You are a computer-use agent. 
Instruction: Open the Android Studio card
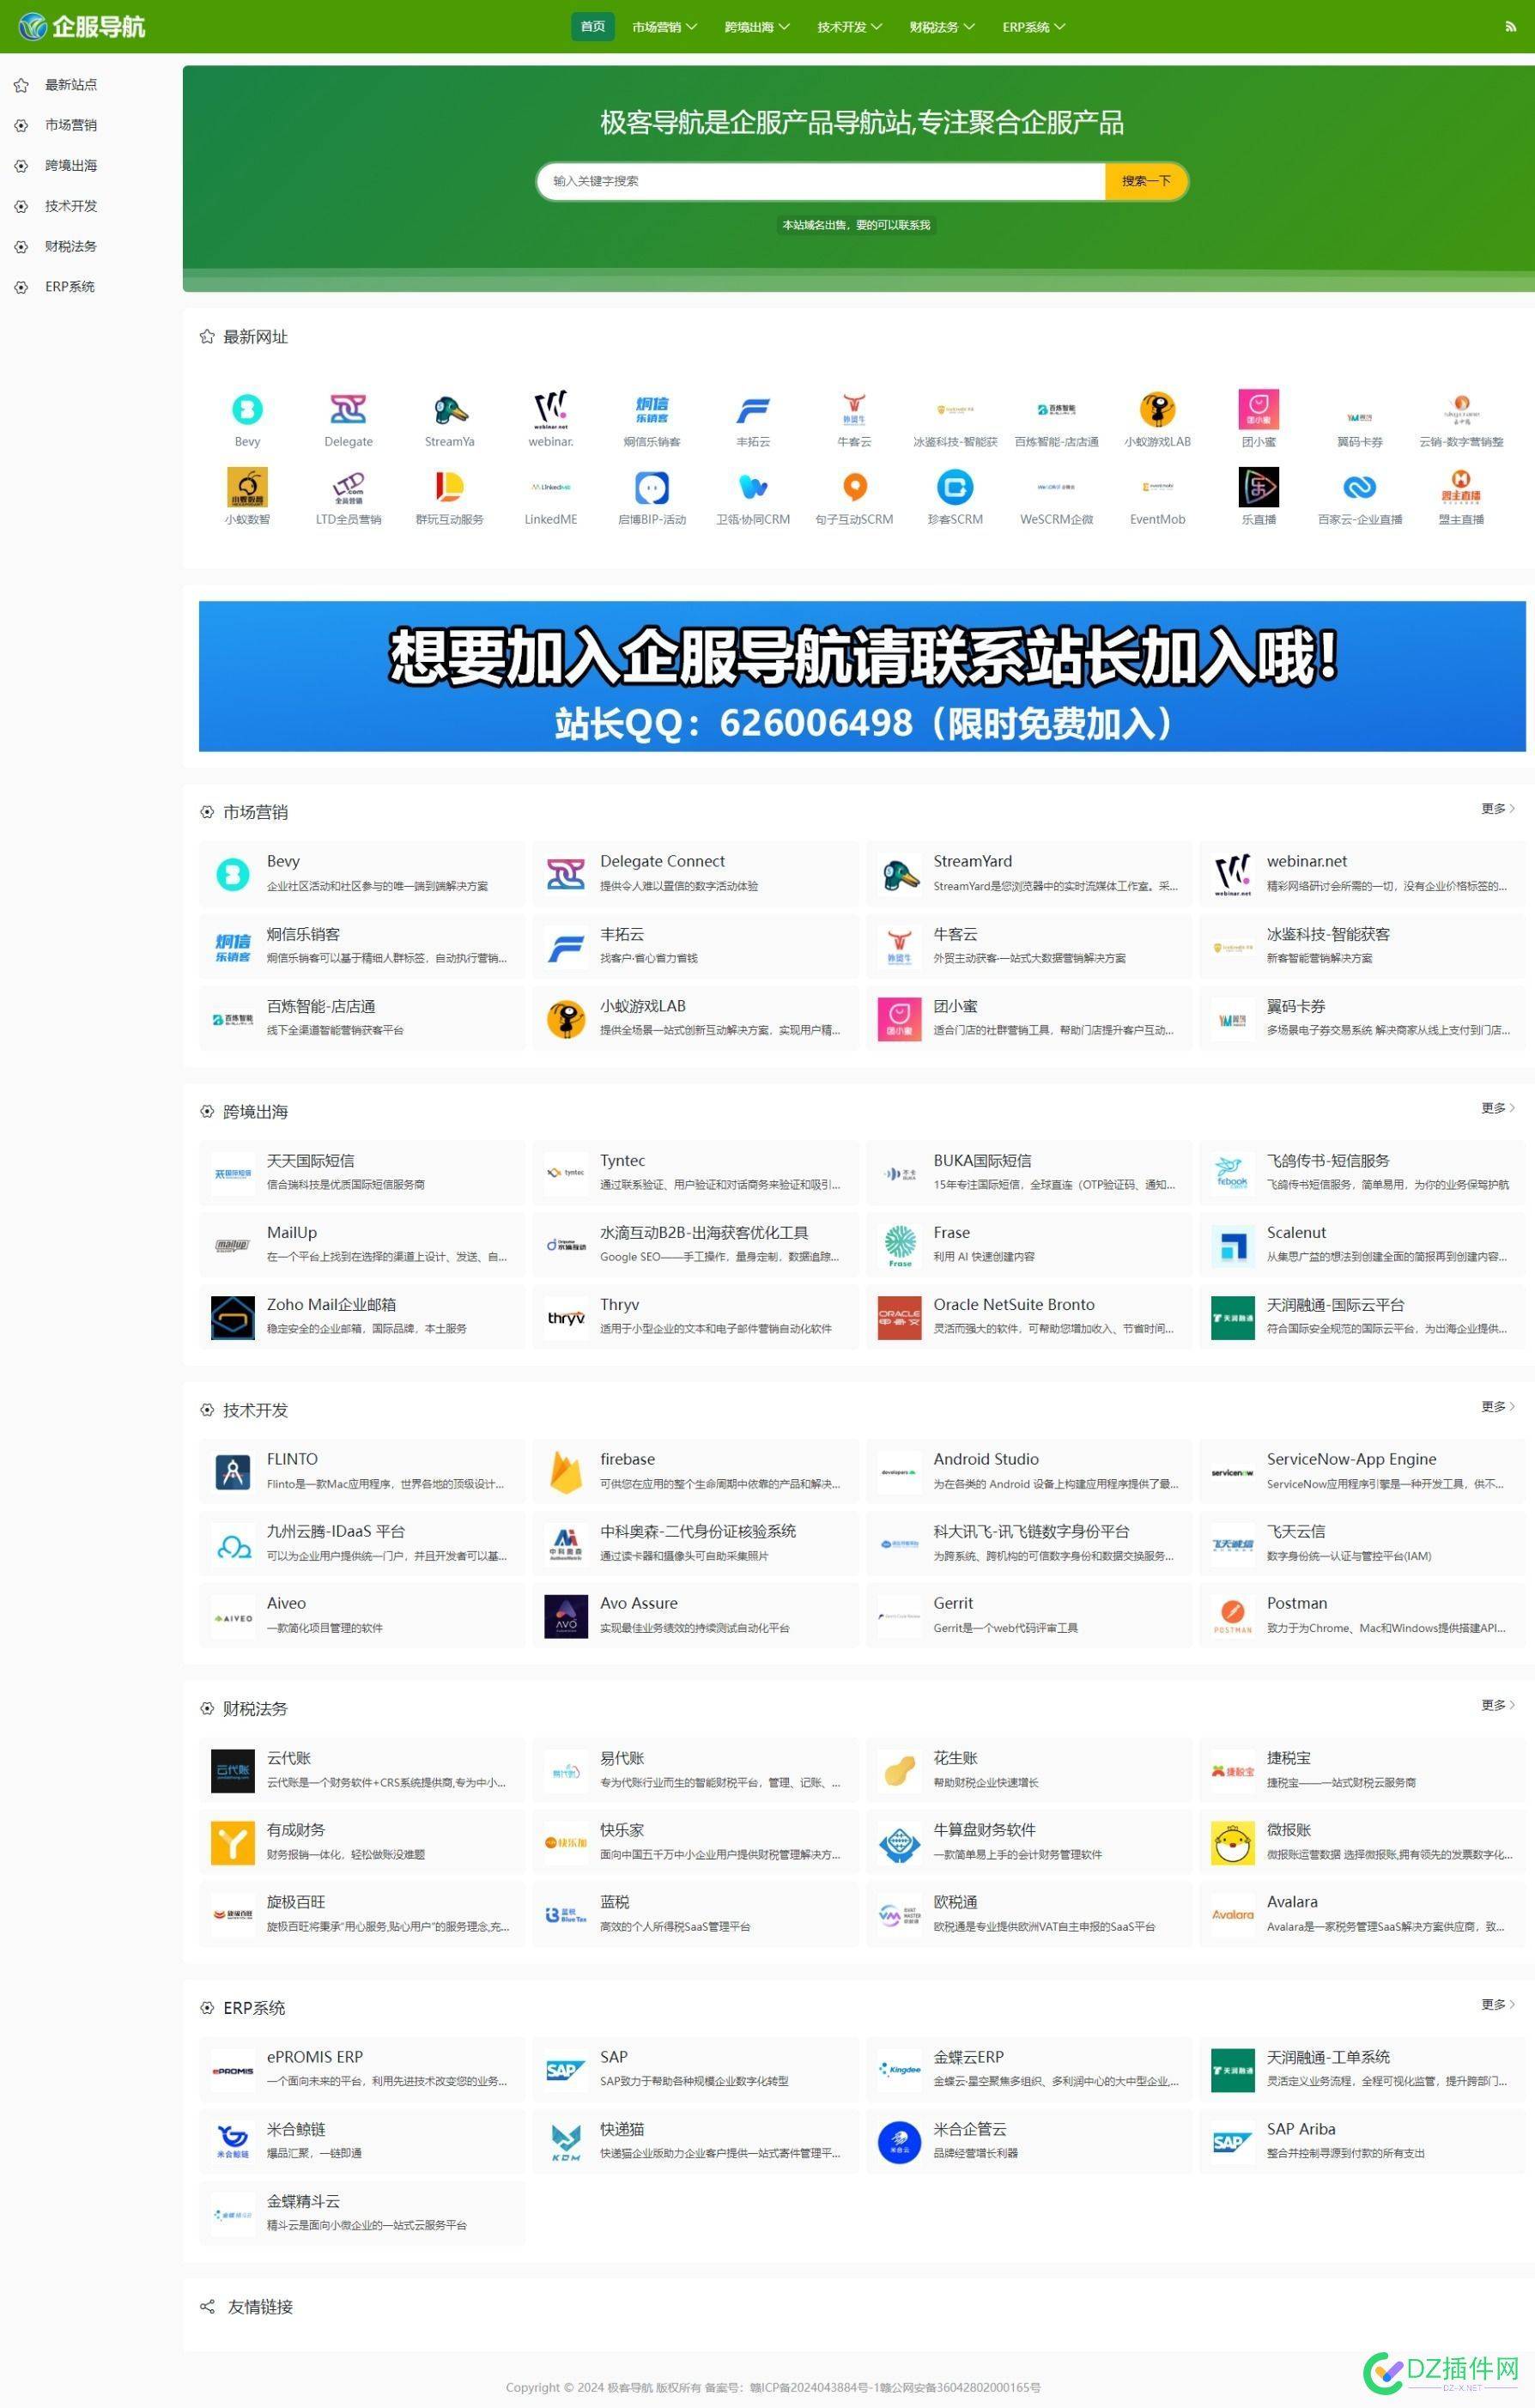click(x=1029, y=1471)
